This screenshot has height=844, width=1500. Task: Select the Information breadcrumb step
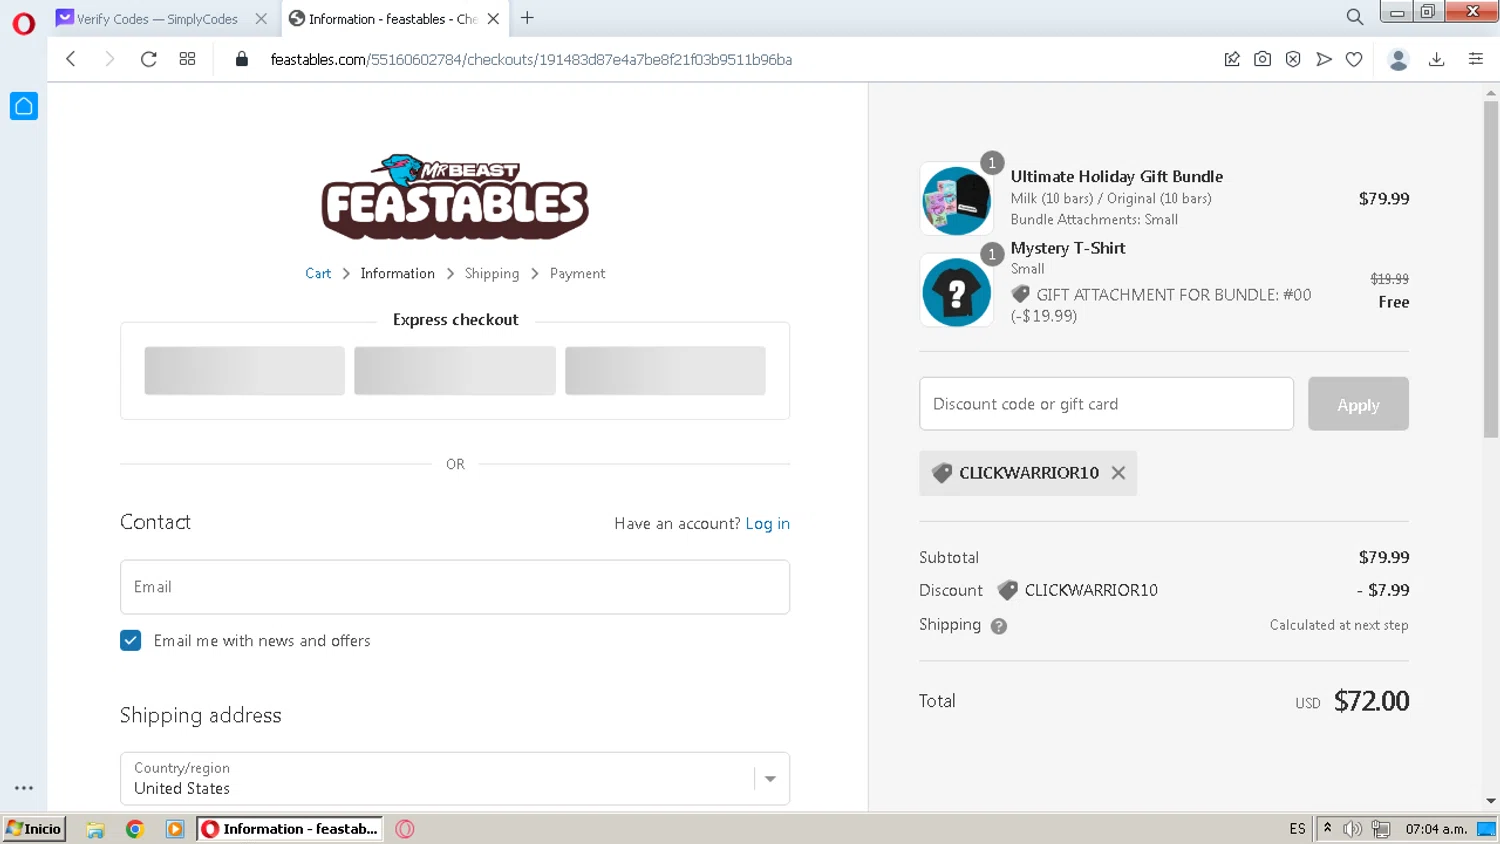pyautogui.click(x=397, y=273)
